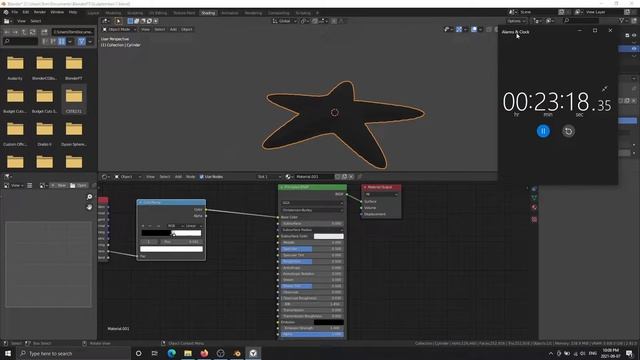640x360 pixels.
Task: Open the outliner filter dropdown
Action: pos(623,20)
